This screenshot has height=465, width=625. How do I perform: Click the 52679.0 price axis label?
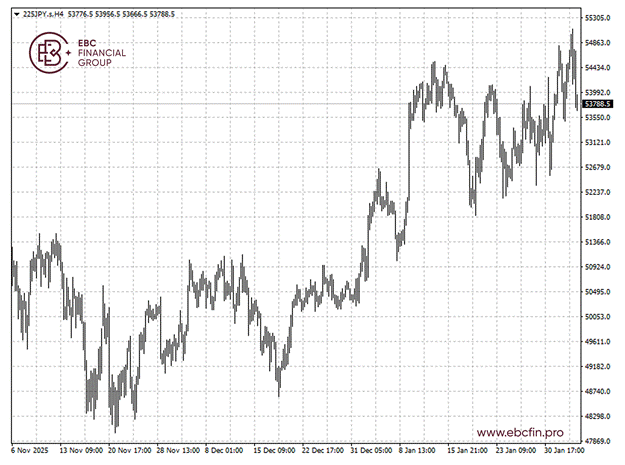(598, 167)
